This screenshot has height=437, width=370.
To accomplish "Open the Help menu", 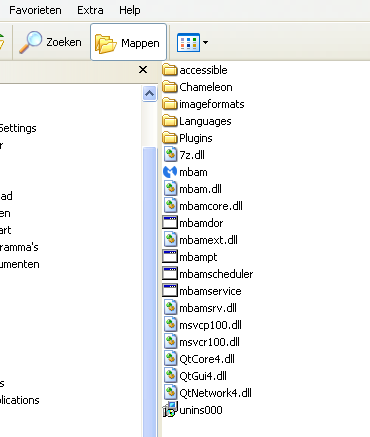I will tap(130, 10).
